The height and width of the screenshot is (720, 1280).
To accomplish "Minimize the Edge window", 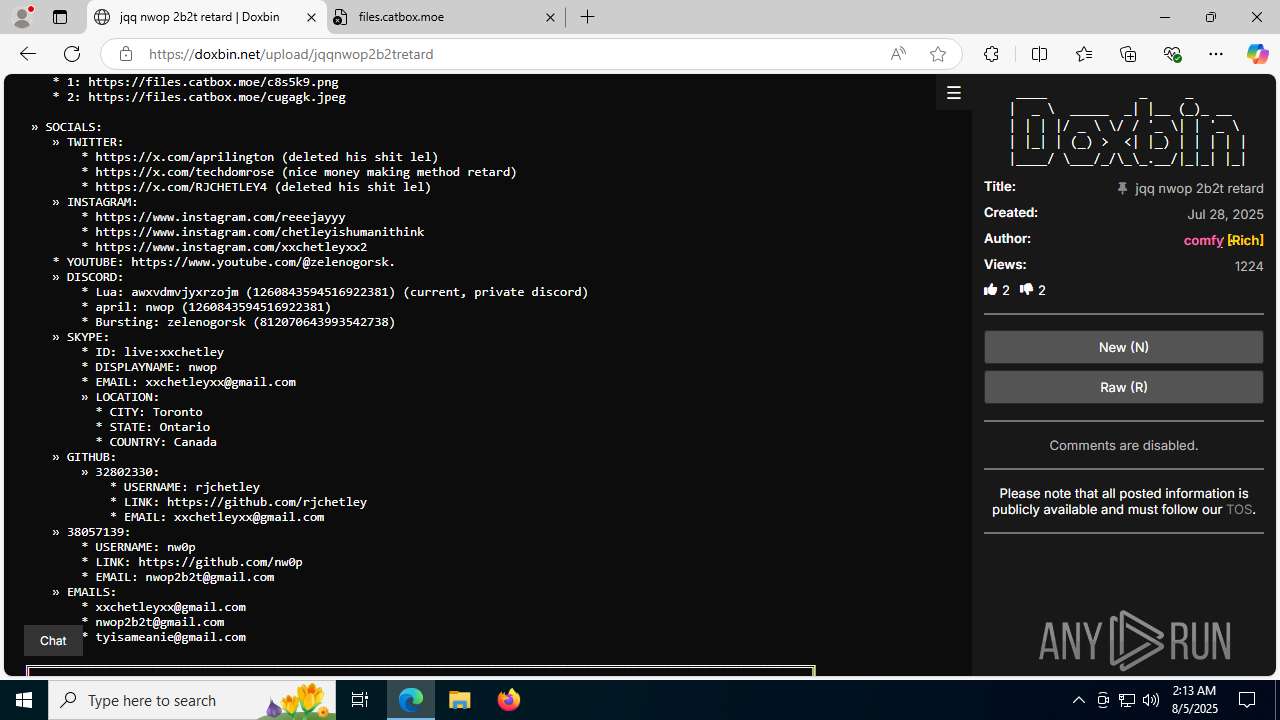I will click(1164, 17).
